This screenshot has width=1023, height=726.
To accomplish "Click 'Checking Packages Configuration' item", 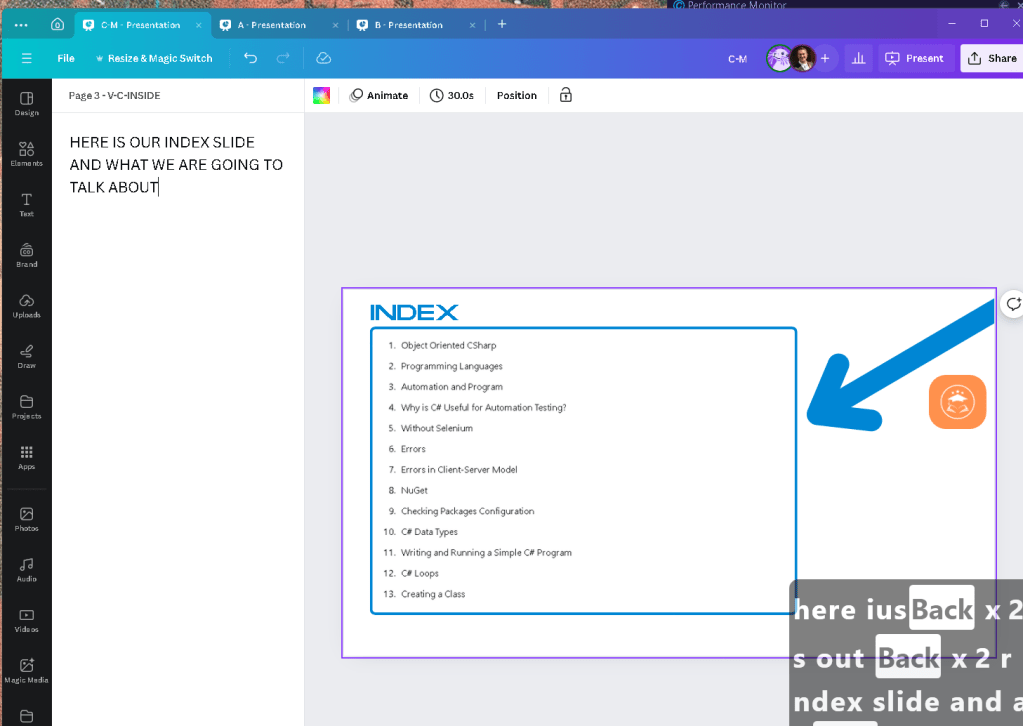I will [467, 511].
